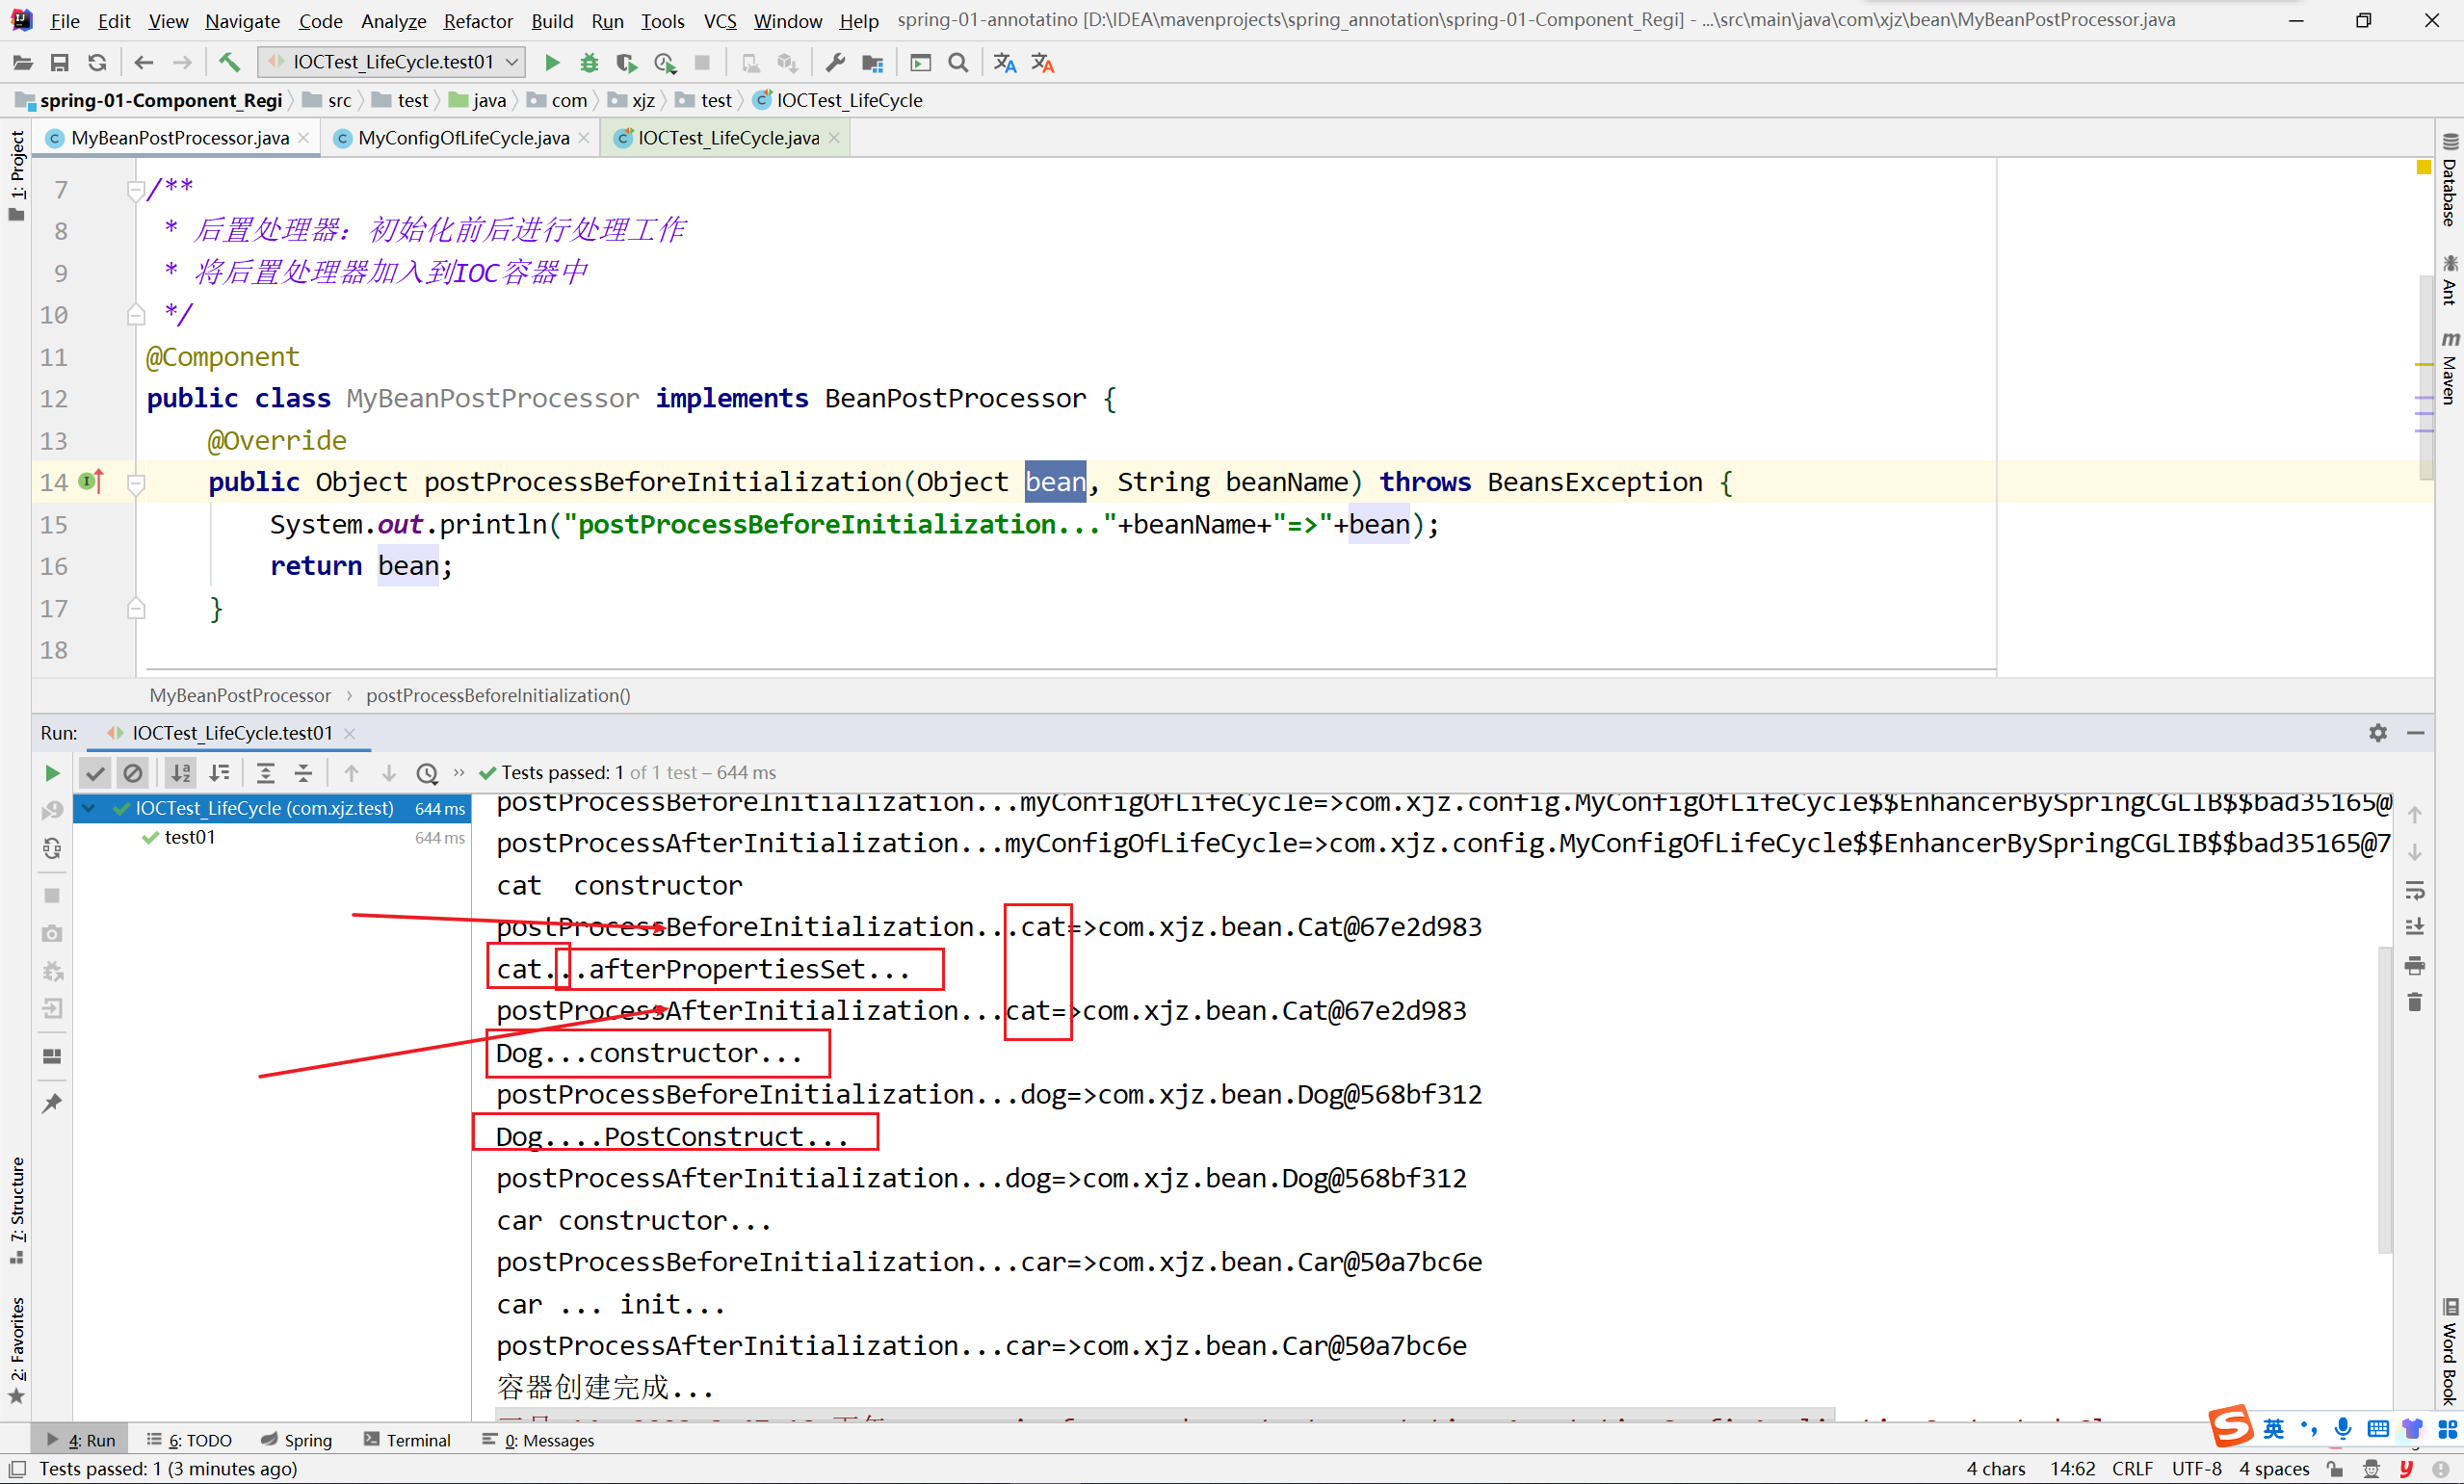Expand All test results
The width and height of the screenshot is (2464, 1484).
tap(266, 773)
